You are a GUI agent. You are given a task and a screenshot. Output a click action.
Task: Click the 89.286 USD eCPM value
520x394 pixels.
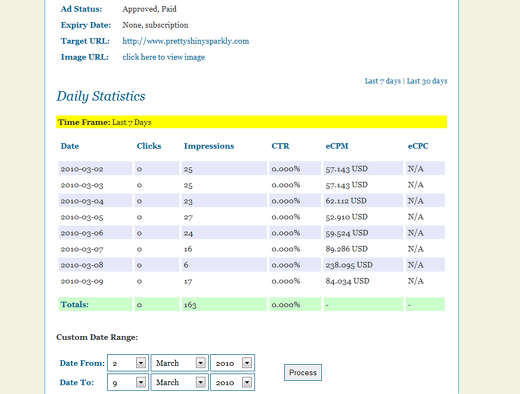click(x=347, y=249)
